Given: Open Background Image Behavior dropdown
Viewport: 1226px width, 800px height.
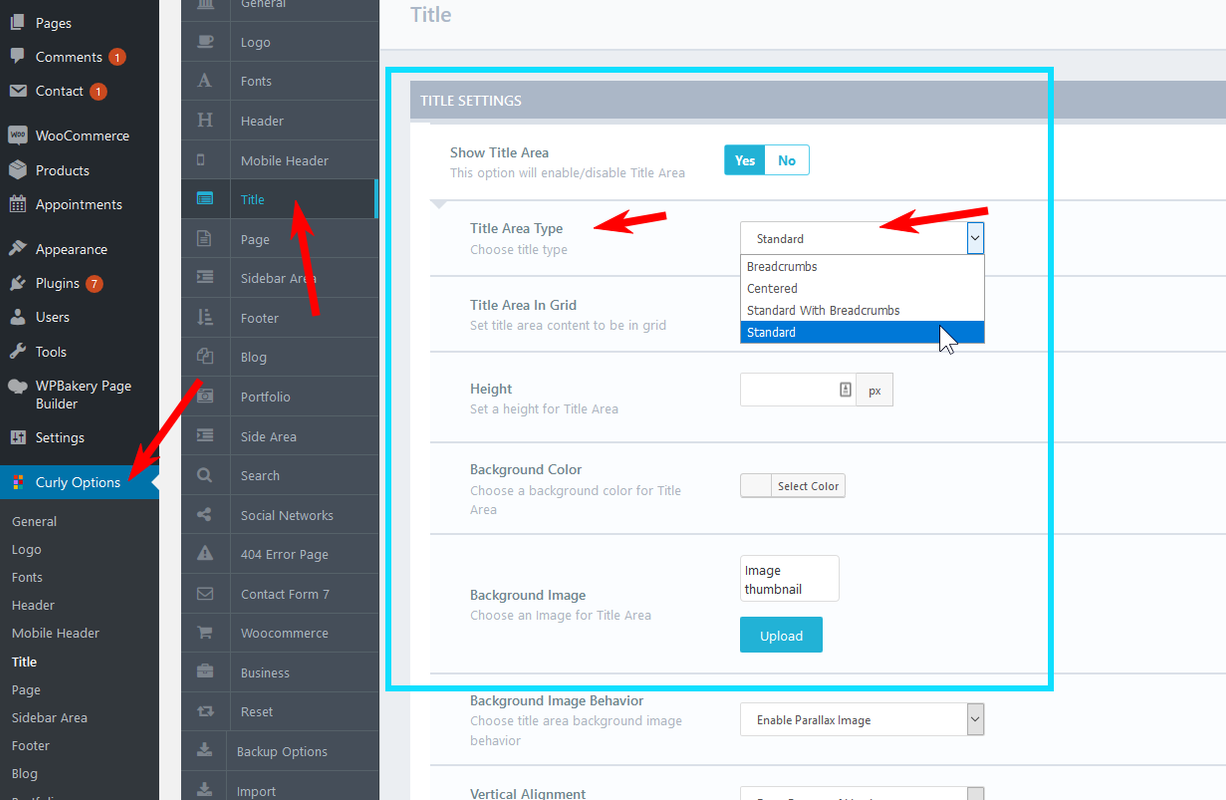Looking at the screenshot, I should click(x=862, y=720).
